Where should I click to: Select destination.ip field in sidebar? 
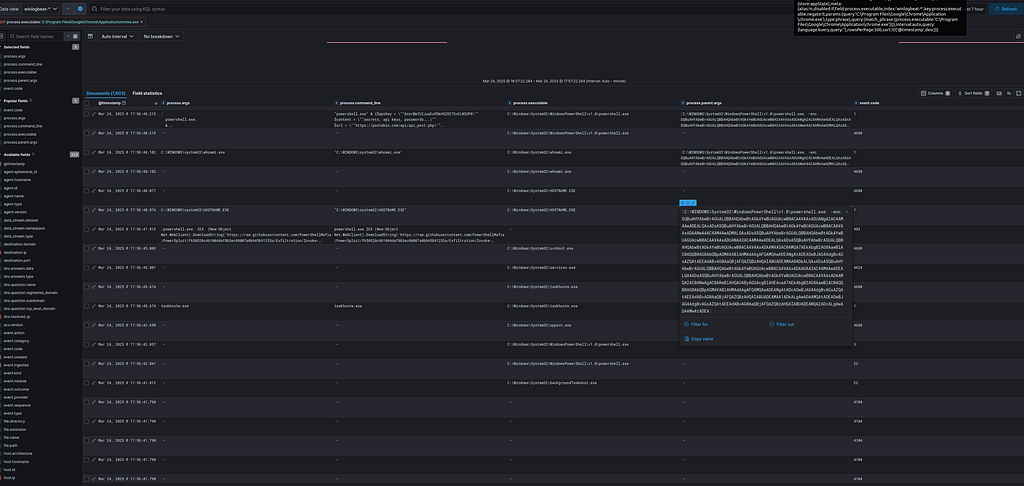point(16,252)
